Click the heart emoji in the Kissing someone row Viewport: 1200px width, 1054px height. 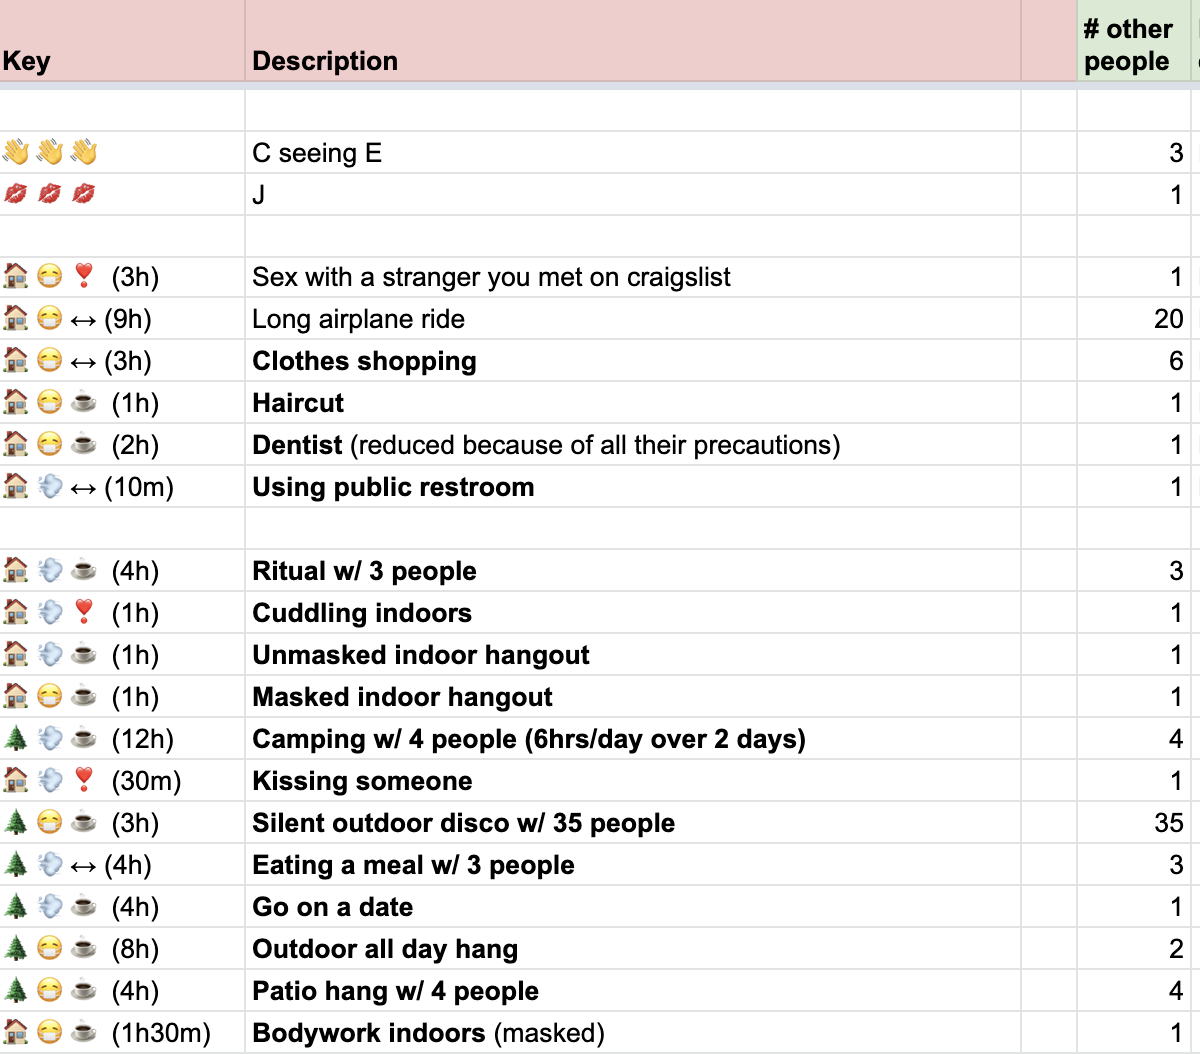[82, 781]
